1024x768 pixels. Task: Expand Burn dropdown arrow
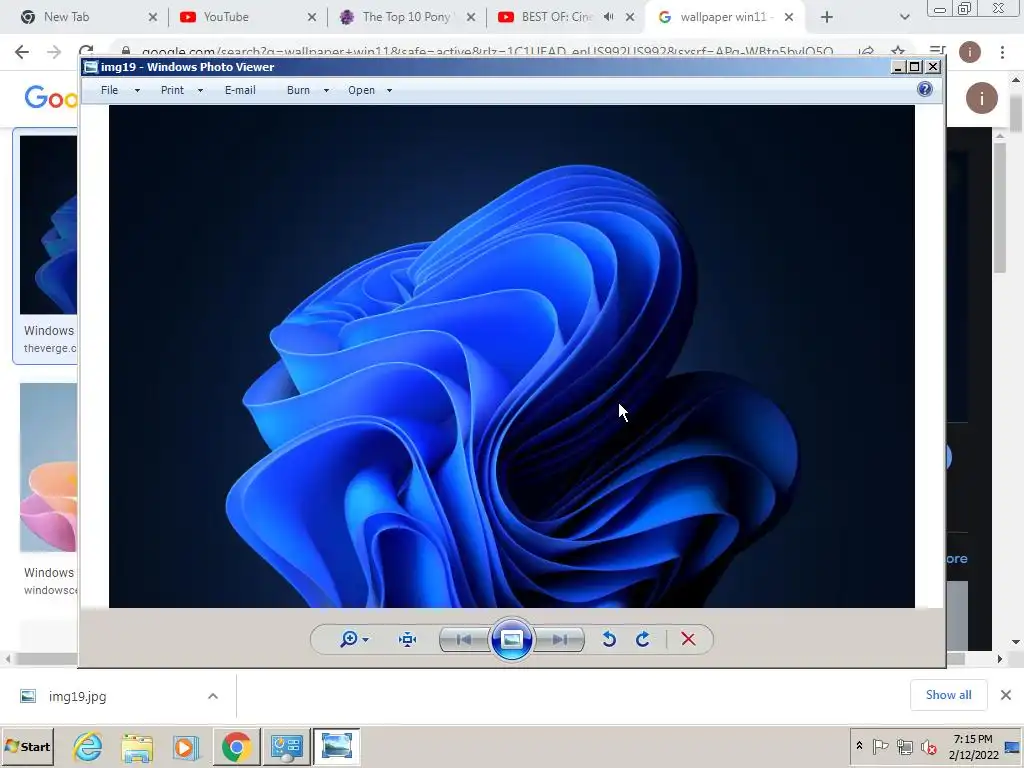point(326,91)
